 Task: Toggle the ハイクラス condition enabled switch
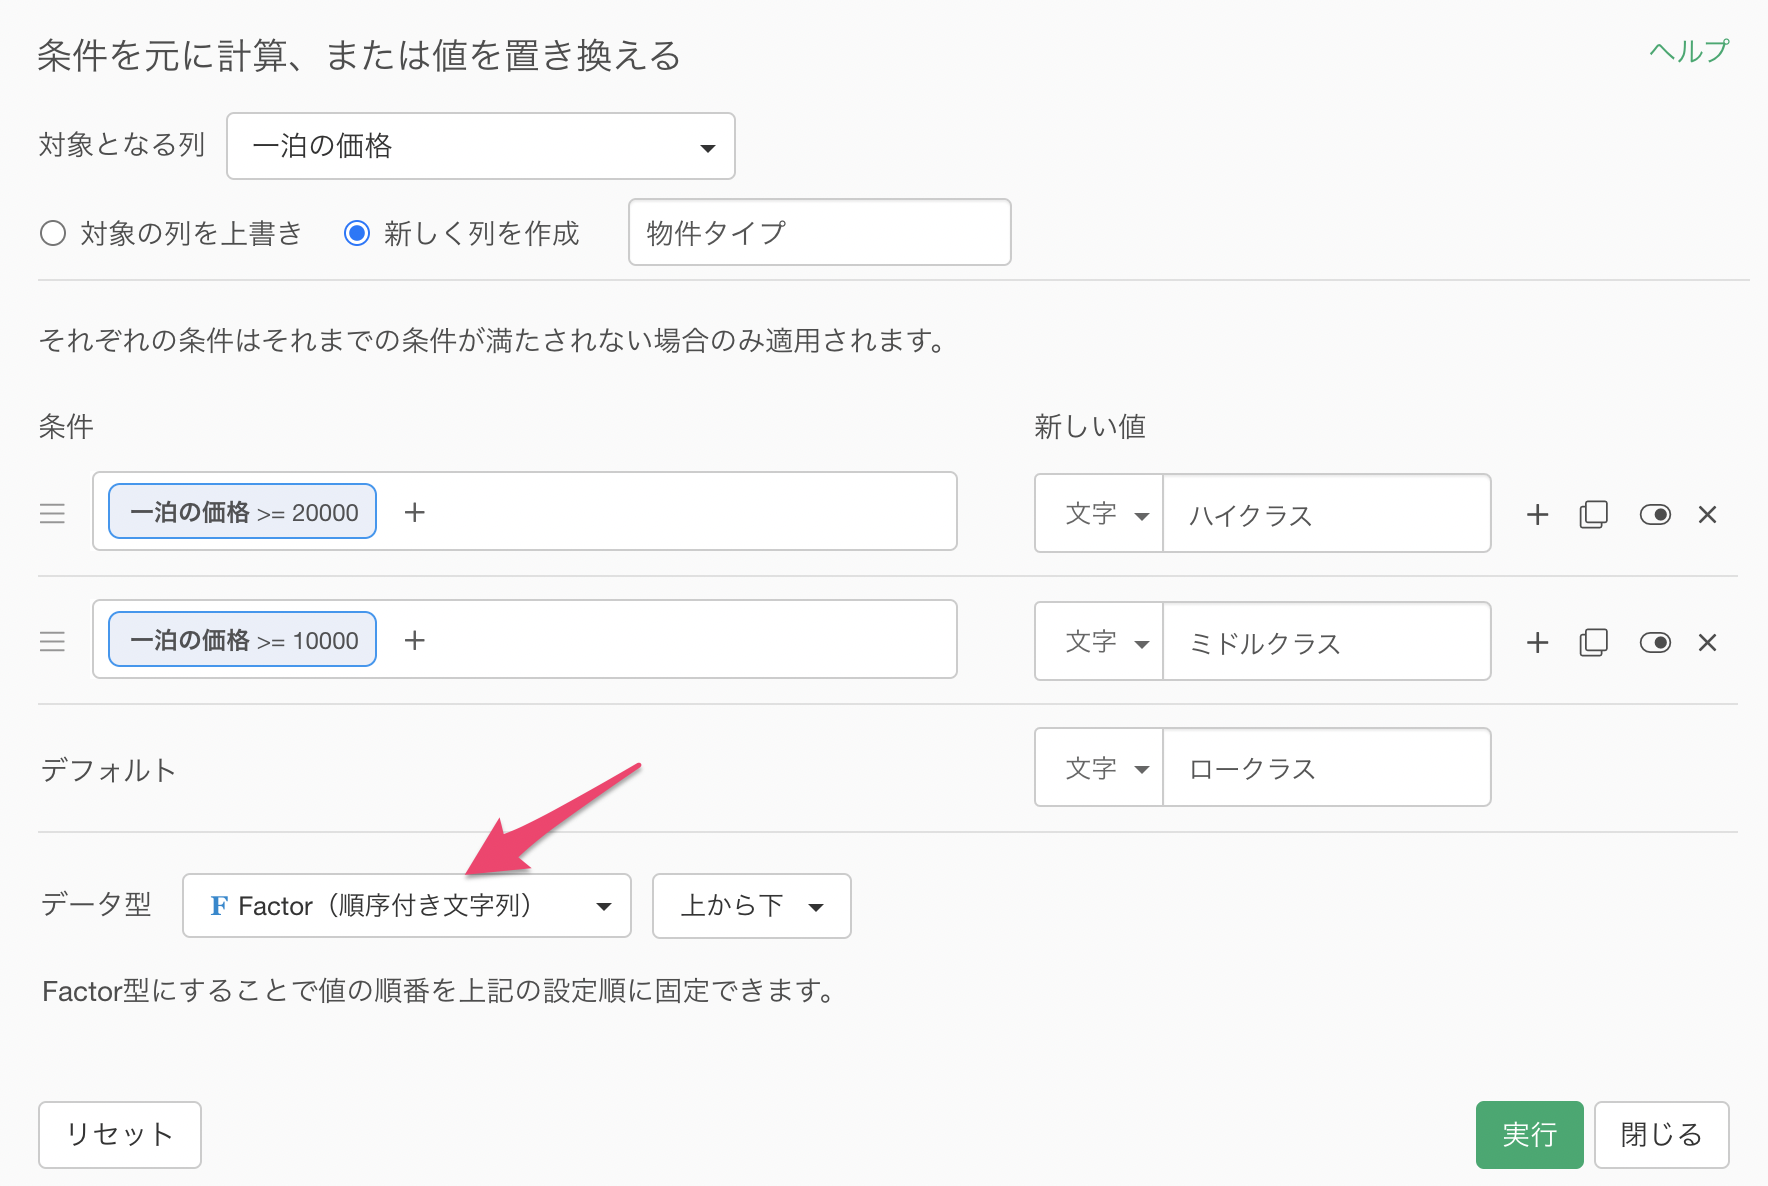[x=1655, y=515]
